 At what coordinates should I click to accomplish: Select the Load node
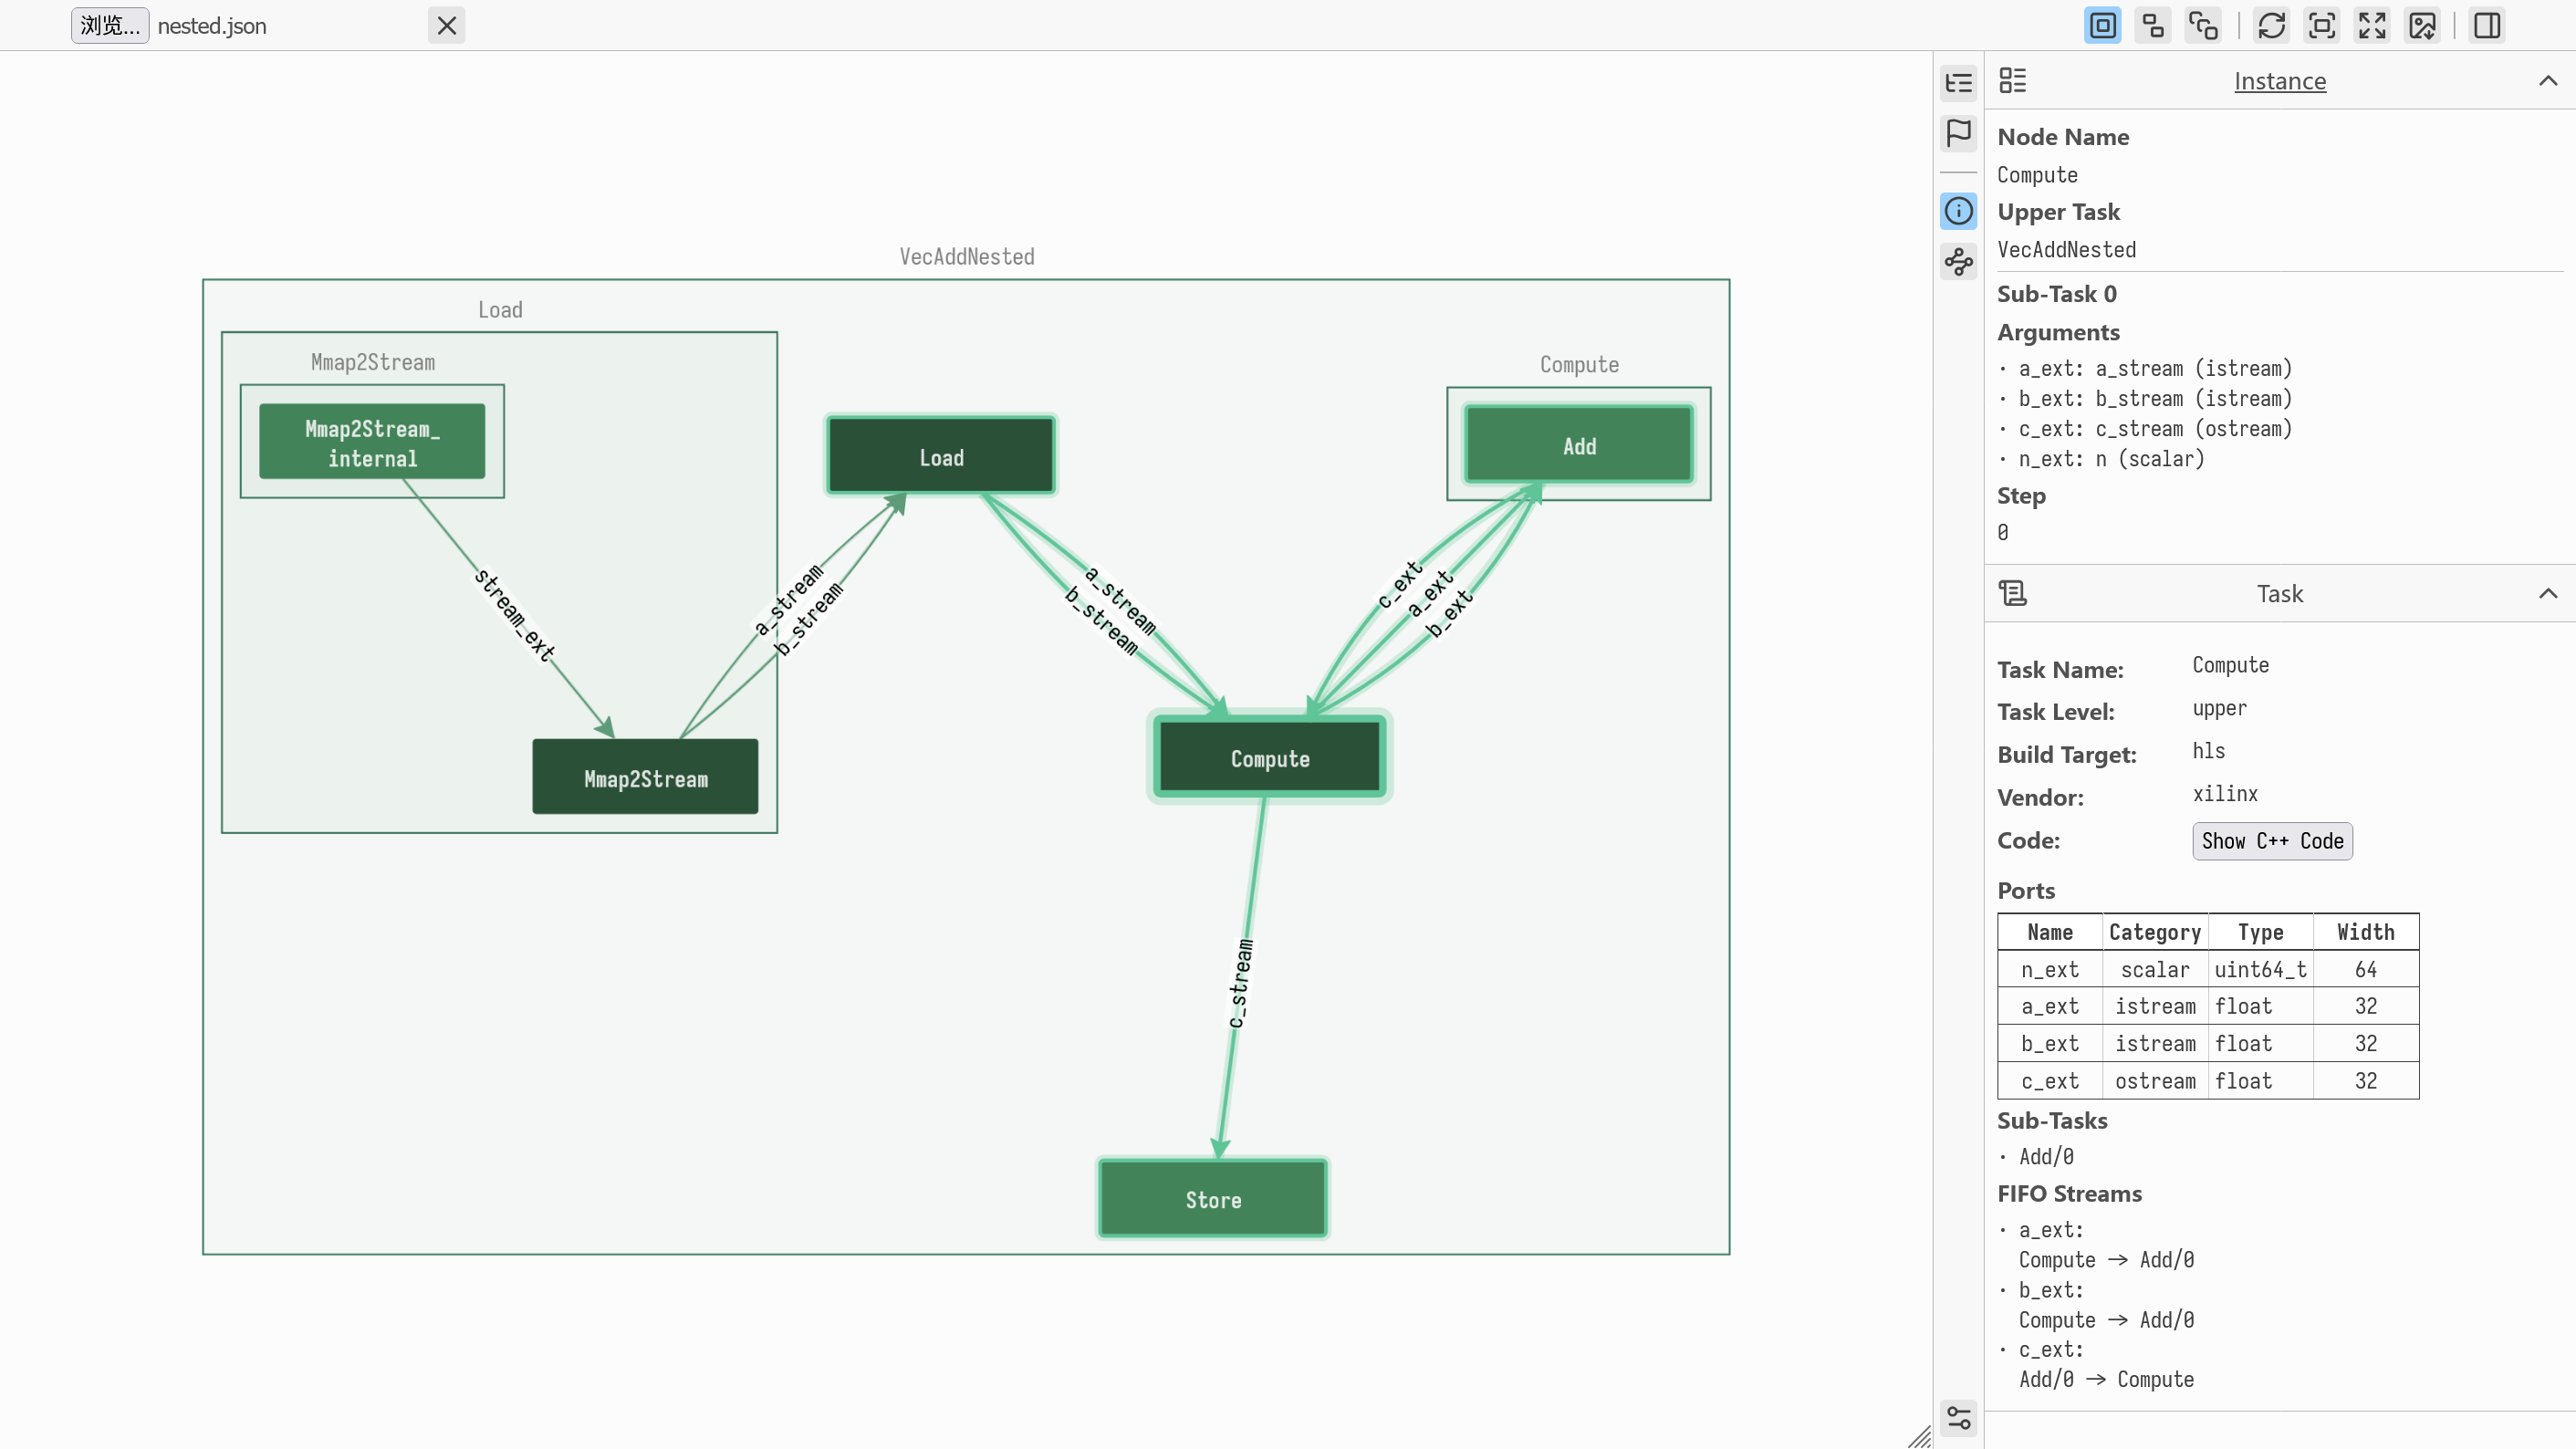tap(941, 457)
